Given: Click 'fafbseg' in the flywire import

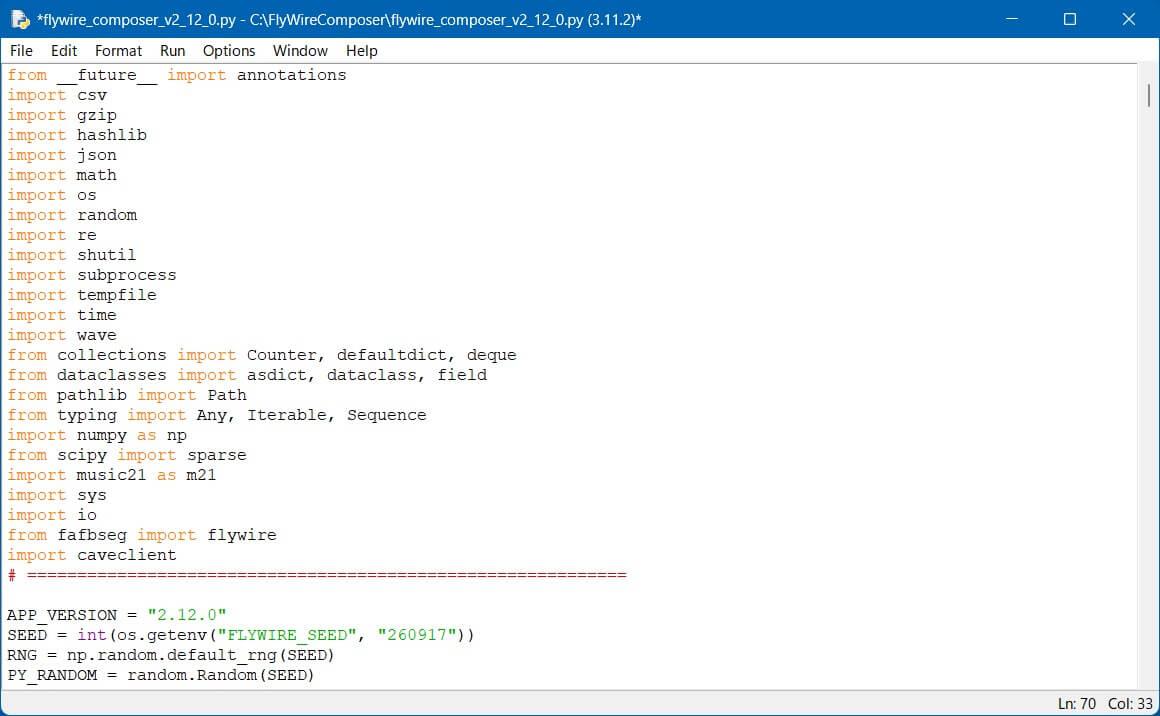Looking at the screenshot, I should 92,535.
